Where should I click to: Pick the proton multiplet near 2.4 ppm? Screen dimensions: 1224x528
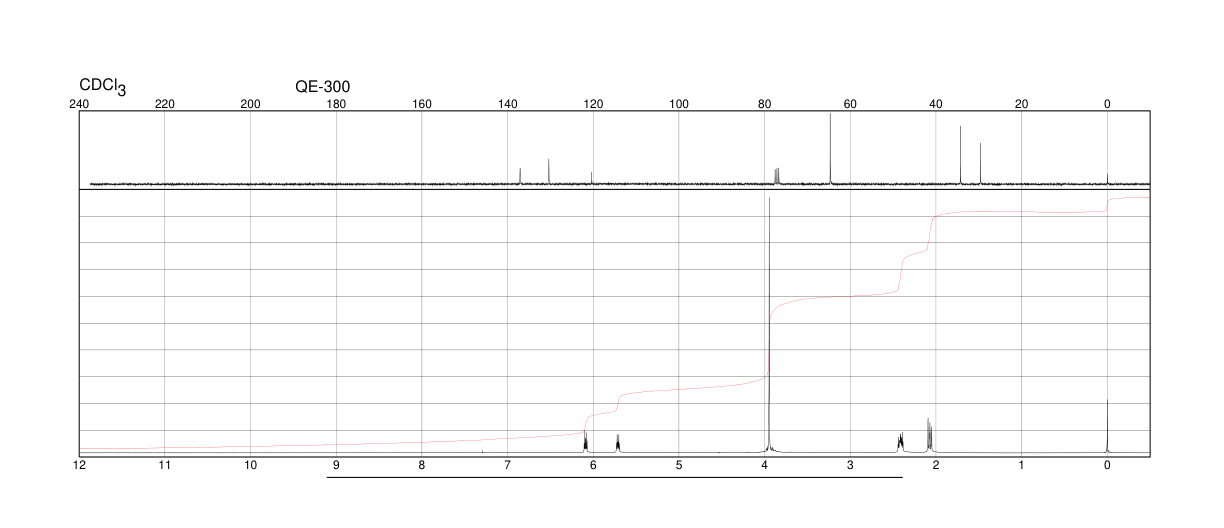point(900,442)
